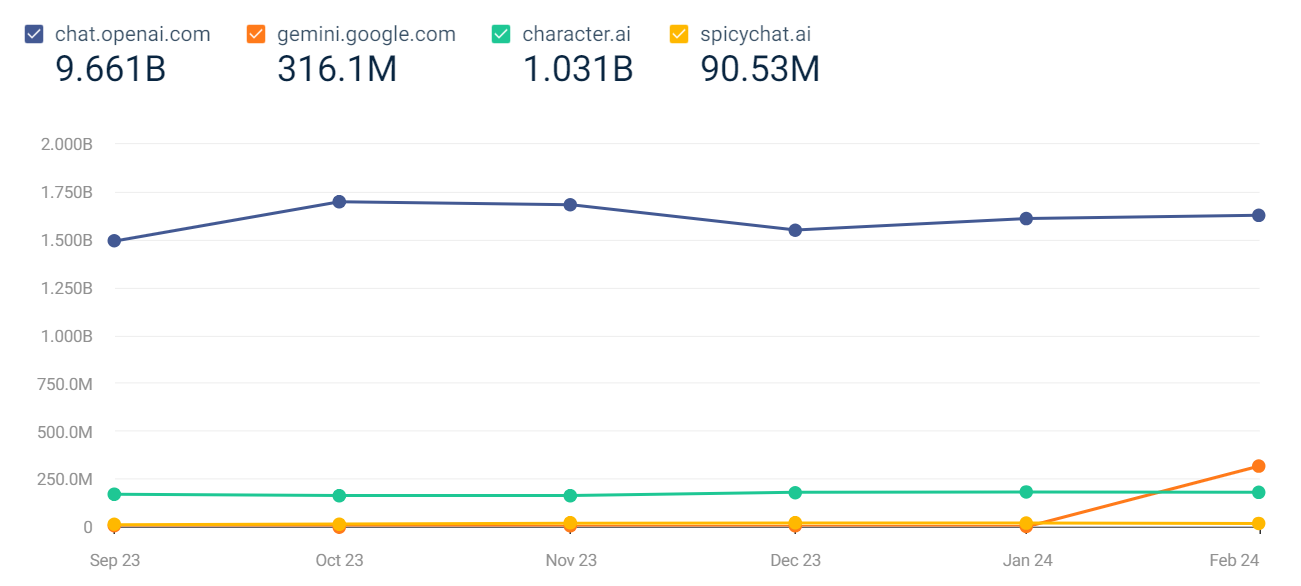Image resolution: width=1301 pixels, height=586 pixels.
Task: Toggle the character.ai legend checkbox
Action: click(x=502, y=34)
